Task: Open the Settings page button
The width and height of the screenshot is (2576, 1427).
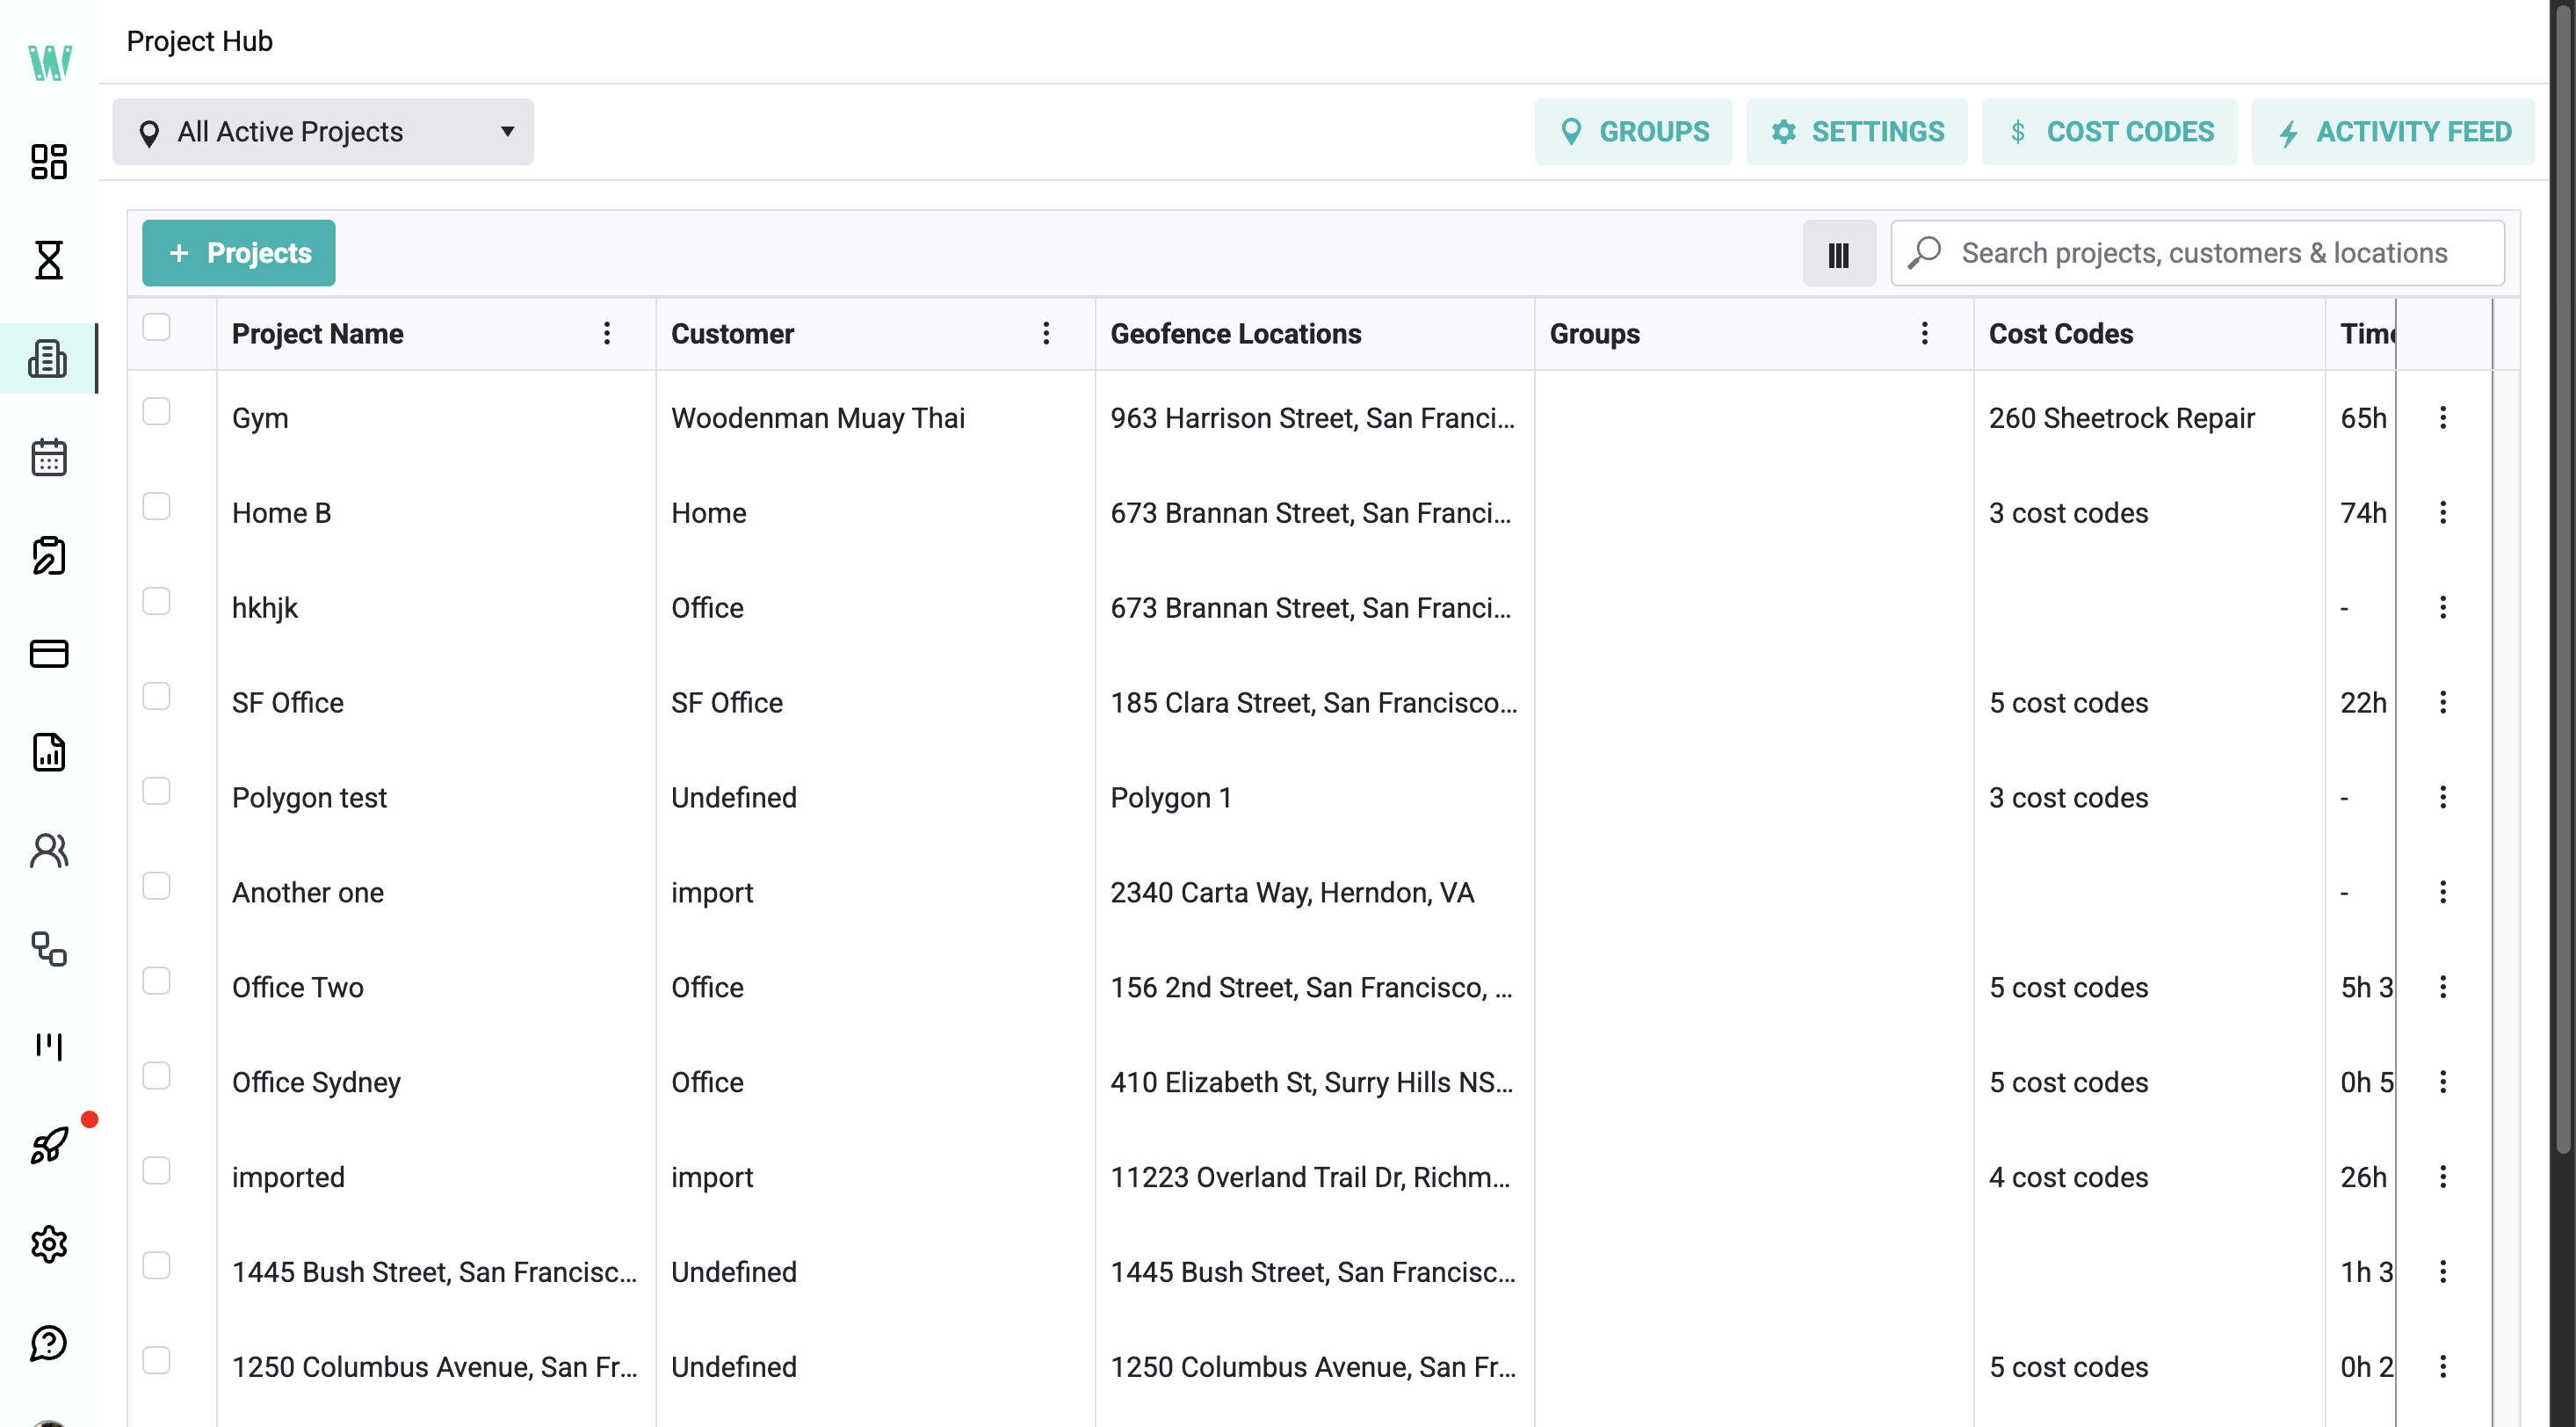Action: 1857,132
